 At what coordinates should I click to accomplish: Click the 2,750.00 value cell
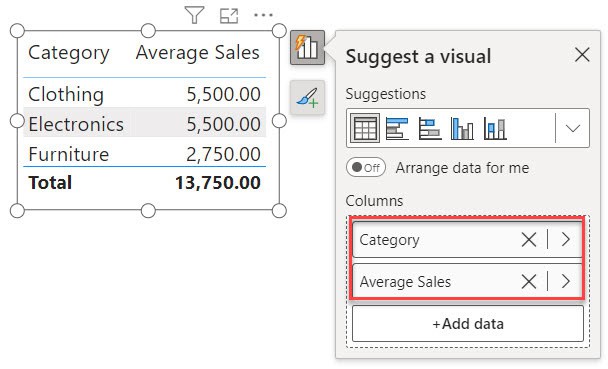pos(223,154)
